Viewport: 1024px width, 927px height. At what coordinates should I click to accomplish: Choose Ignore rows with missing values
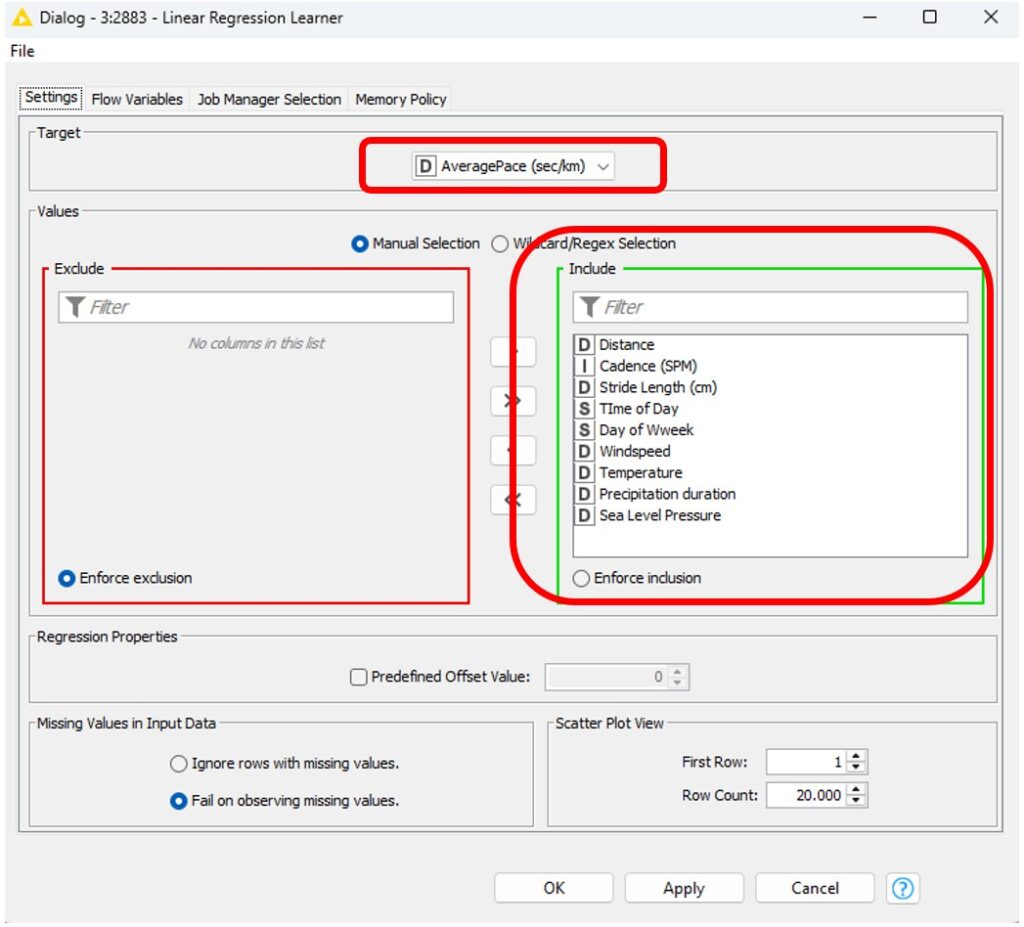coord(179,764)
